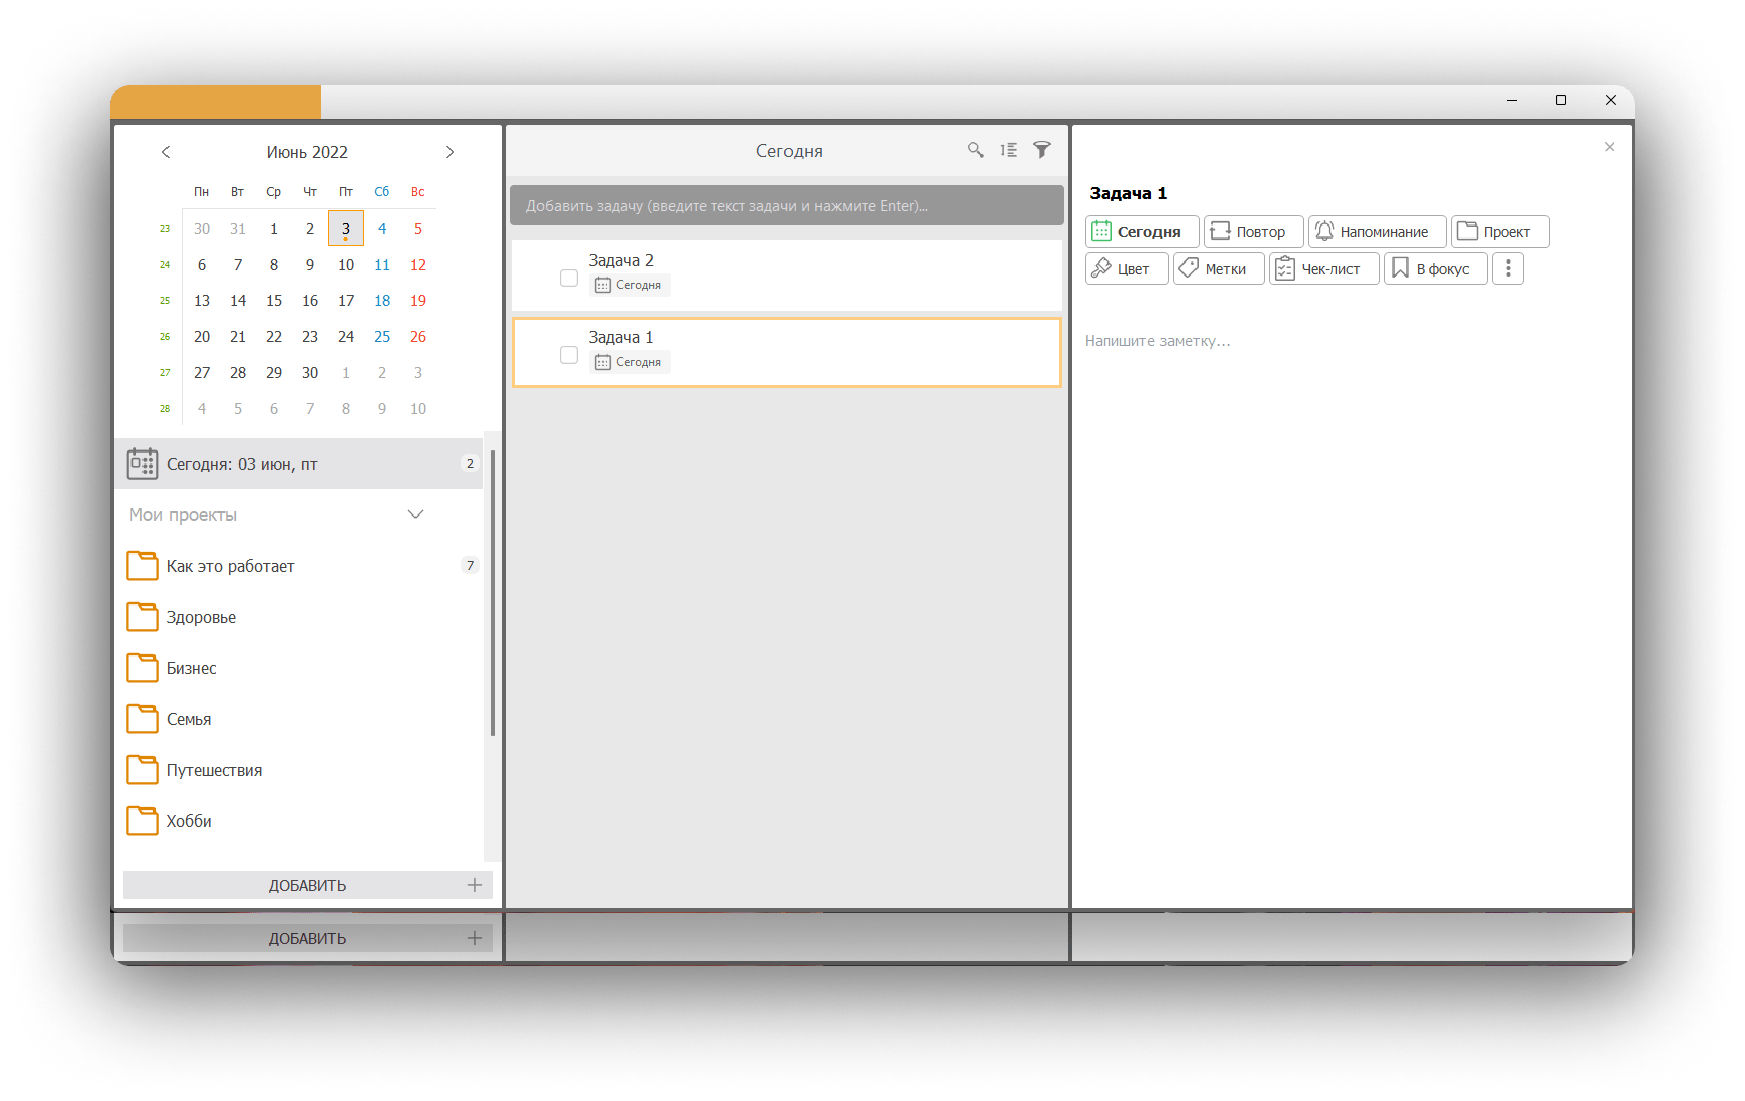
Task: Select May 31 in calendar
Action: 238,229
